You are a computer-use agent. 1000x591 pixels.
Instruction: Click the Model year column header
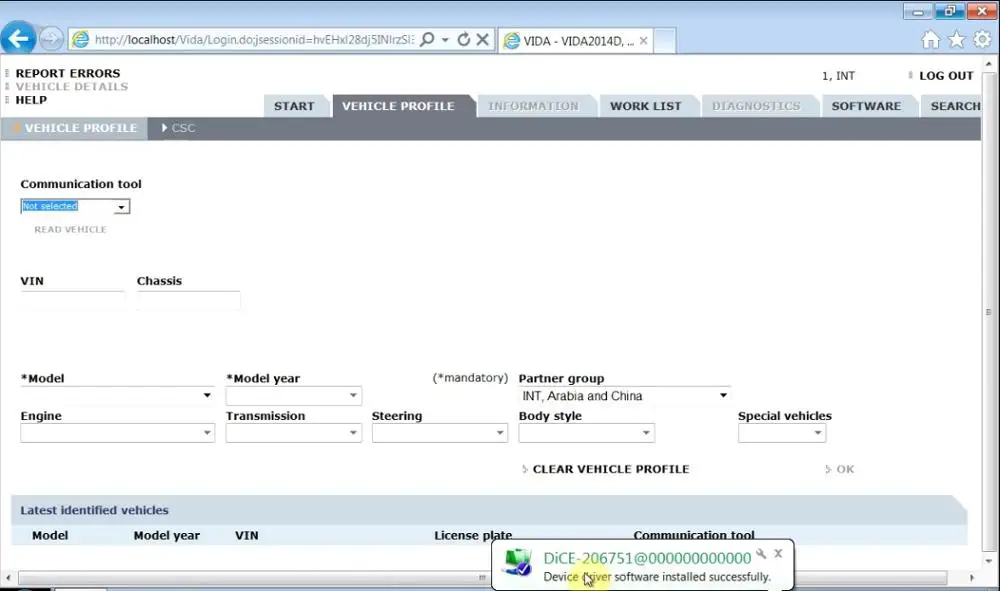click(x=166, y=536)
